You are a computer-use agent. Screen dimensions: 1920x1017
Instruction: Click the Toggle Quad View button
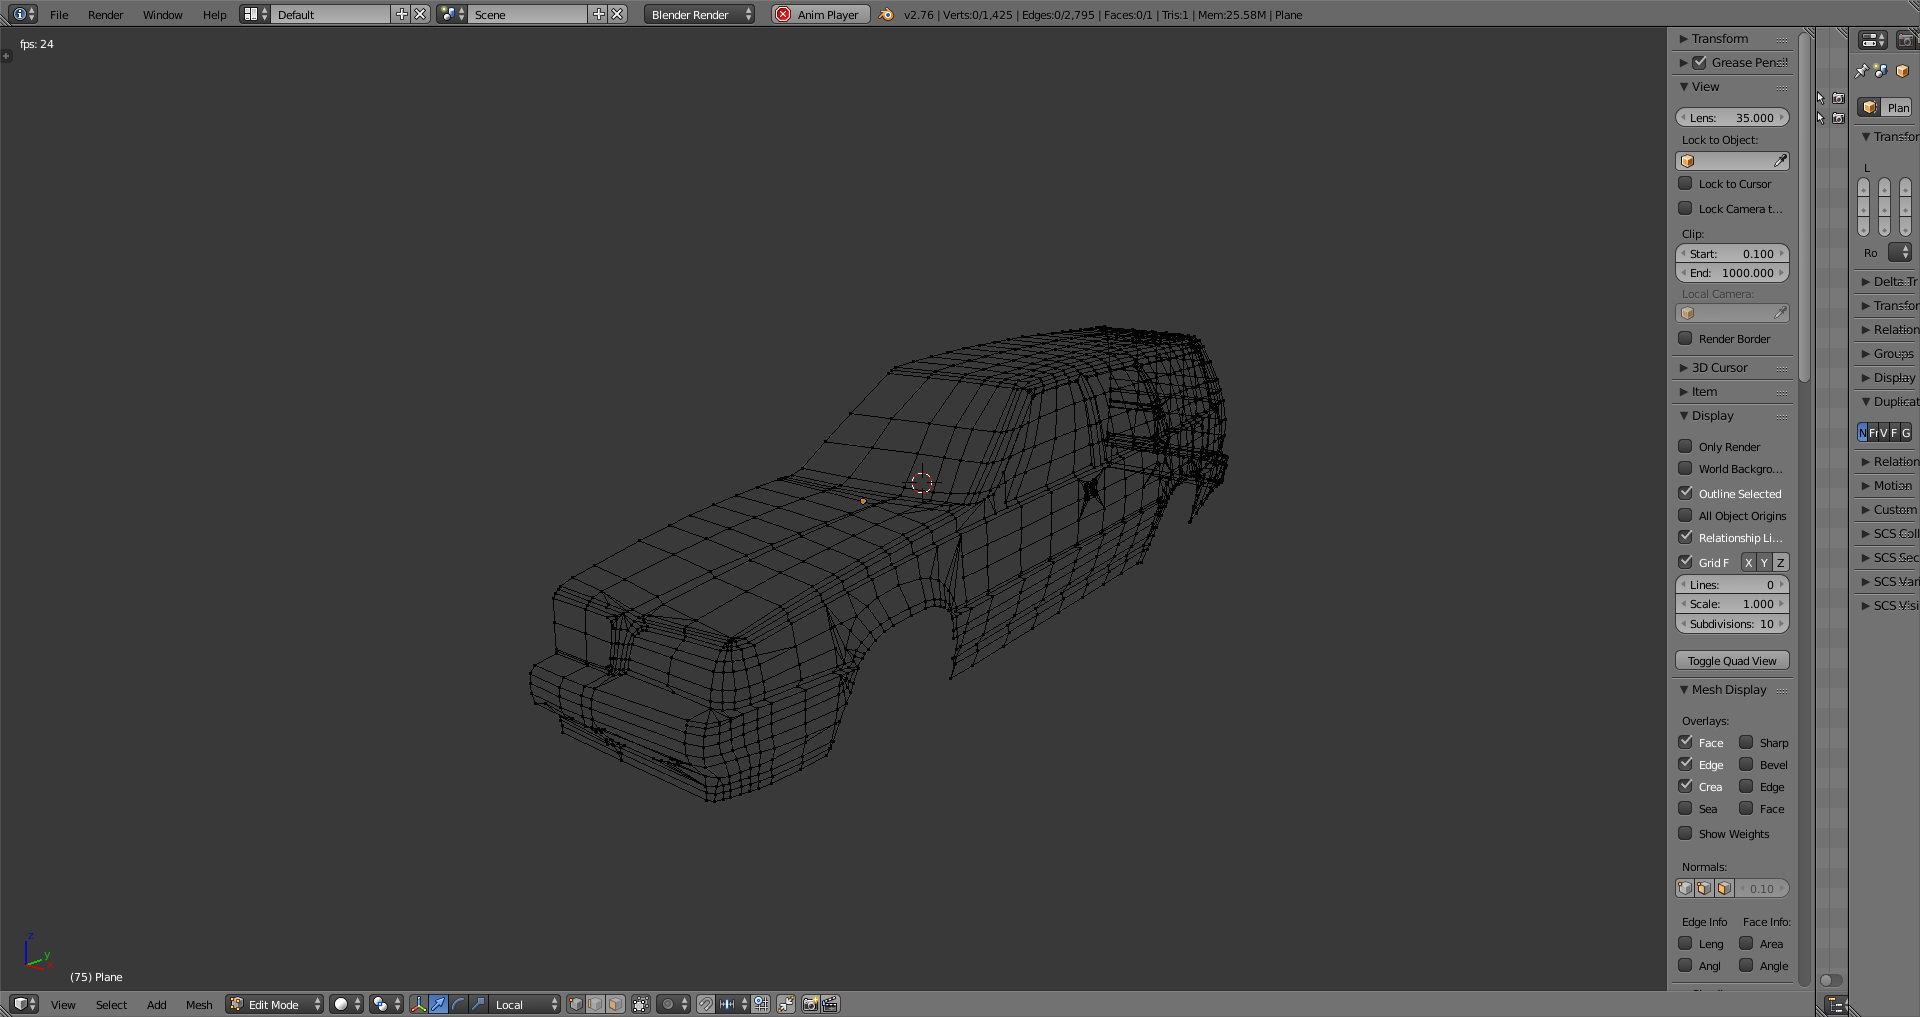[x=1731, y=661]
